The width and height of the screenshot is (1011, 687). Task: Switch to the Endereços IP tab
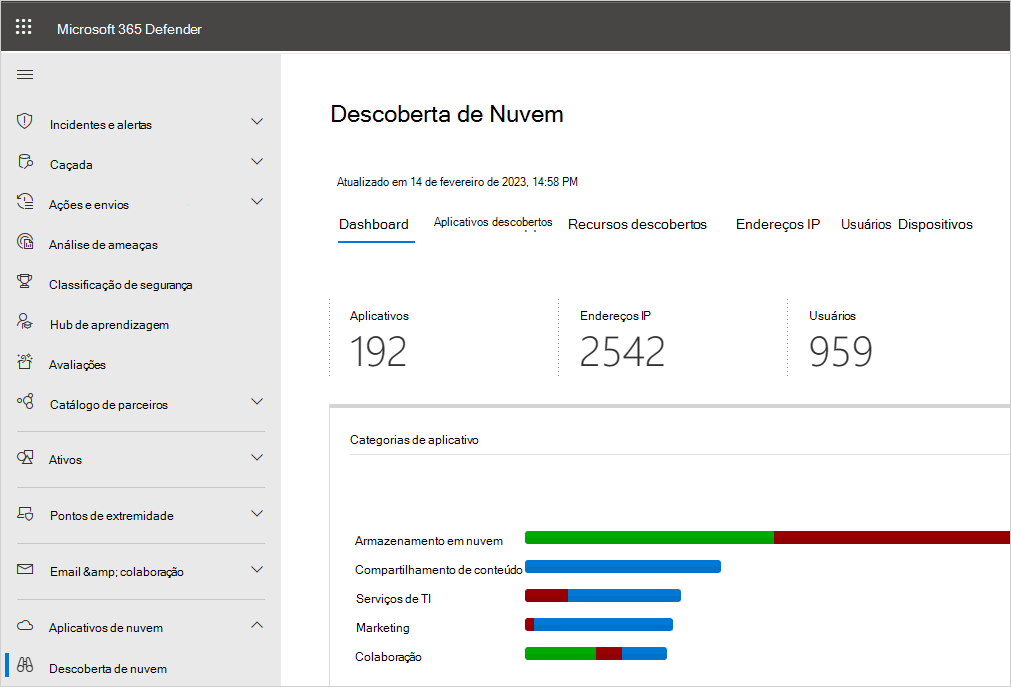777,224
